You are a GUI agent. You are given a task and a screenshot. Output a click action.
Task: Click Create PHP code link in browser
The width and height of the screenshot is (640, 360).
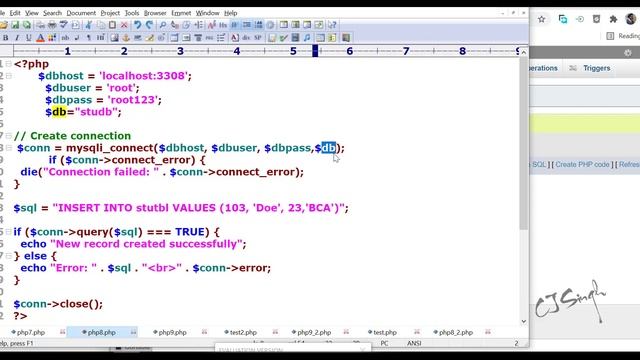(582, 164)
